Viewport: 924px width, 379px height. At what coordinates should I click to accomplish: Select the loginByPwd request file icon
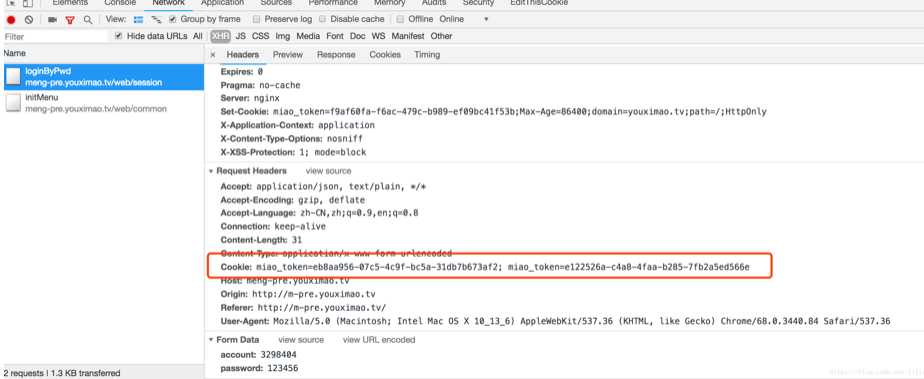click(x=13, y=77)
